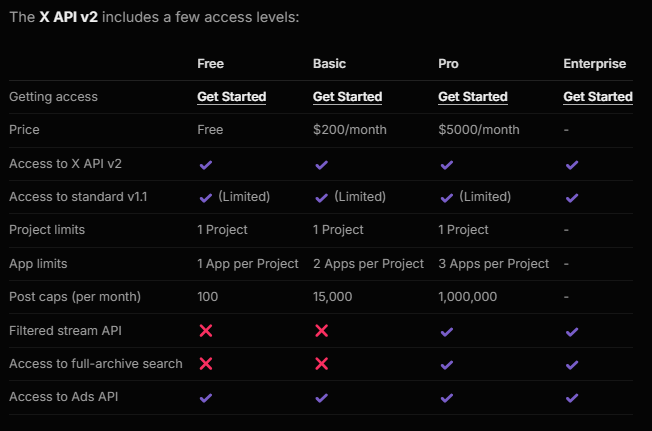Viewport: 652px width, 431px height.
Task: Click Enterprise checkmark for Access to X API v2
Action: [x=572, y=165]
